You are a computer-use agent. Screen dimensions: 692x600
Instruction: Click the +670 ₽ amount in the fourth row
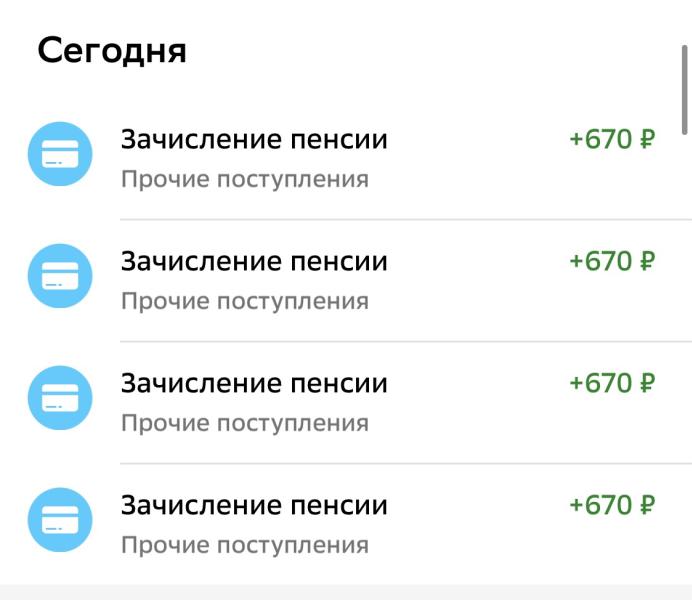(613, 505)
